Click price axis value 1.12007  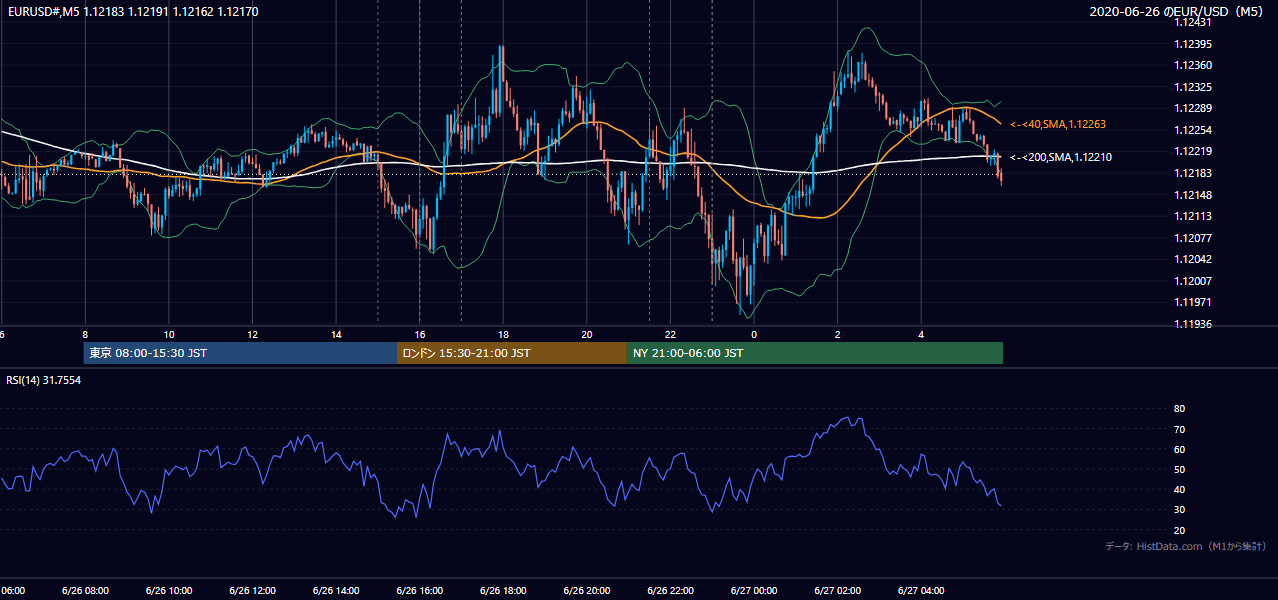1194,281
